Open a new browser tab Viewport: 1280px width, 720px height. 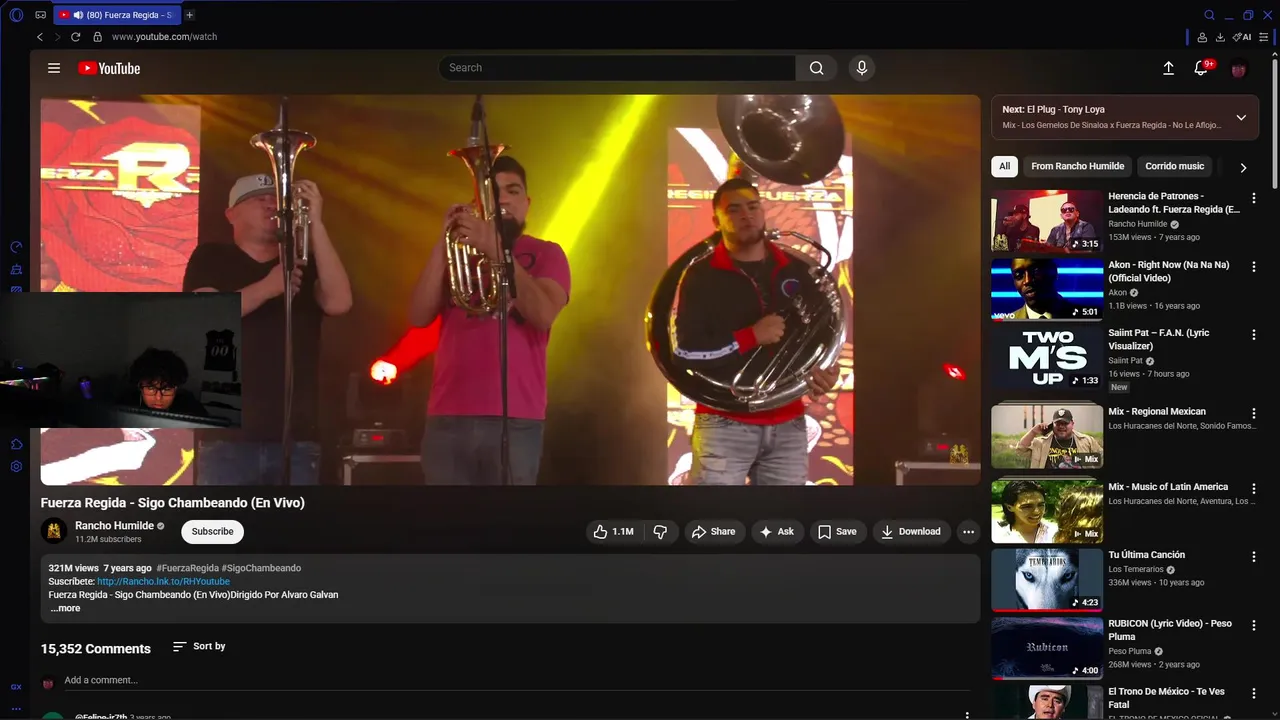[190, 15]
